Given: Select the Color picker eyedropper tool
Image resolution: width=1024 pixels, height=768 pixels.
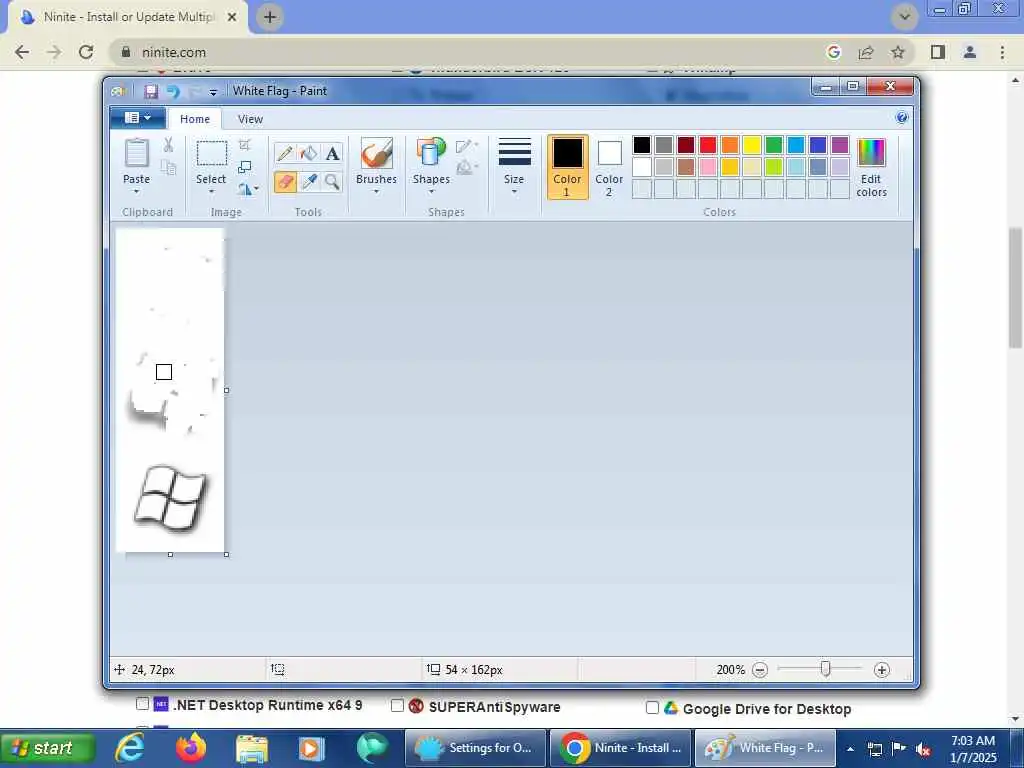Looking at the screenshot, I should tap(308, 182).
